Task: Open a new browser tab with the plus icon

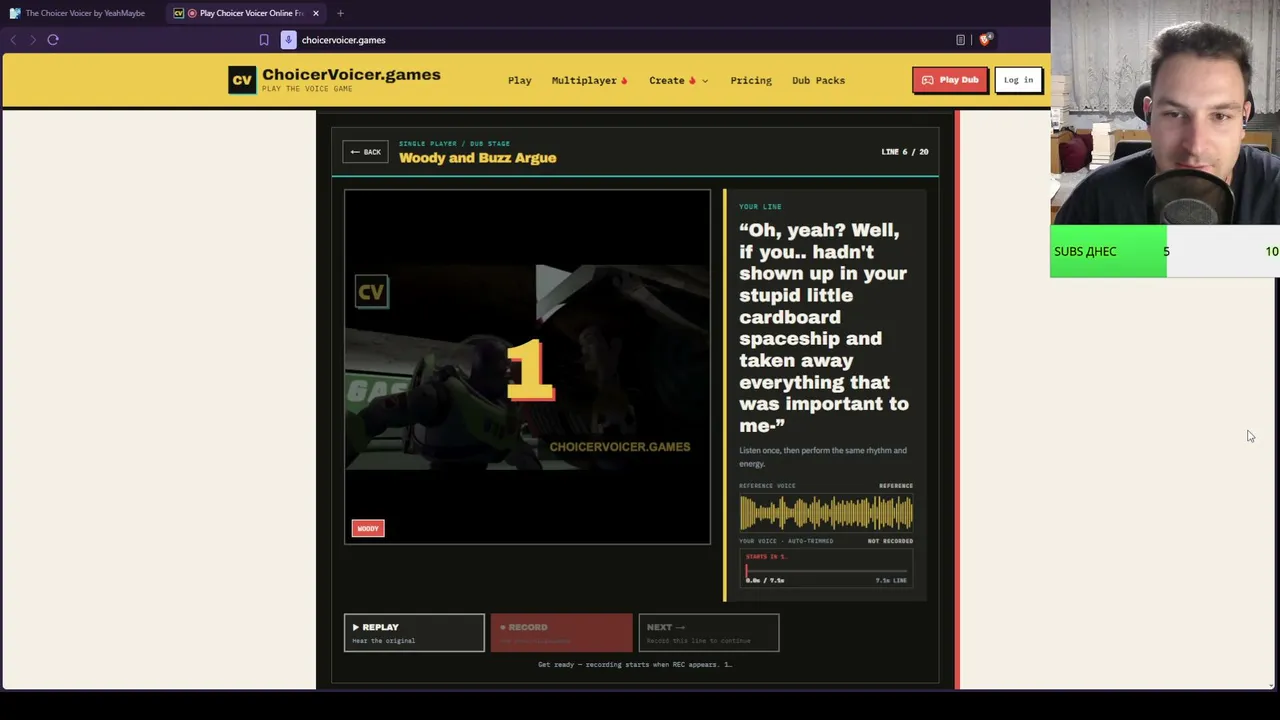Action: click(340, 13)
